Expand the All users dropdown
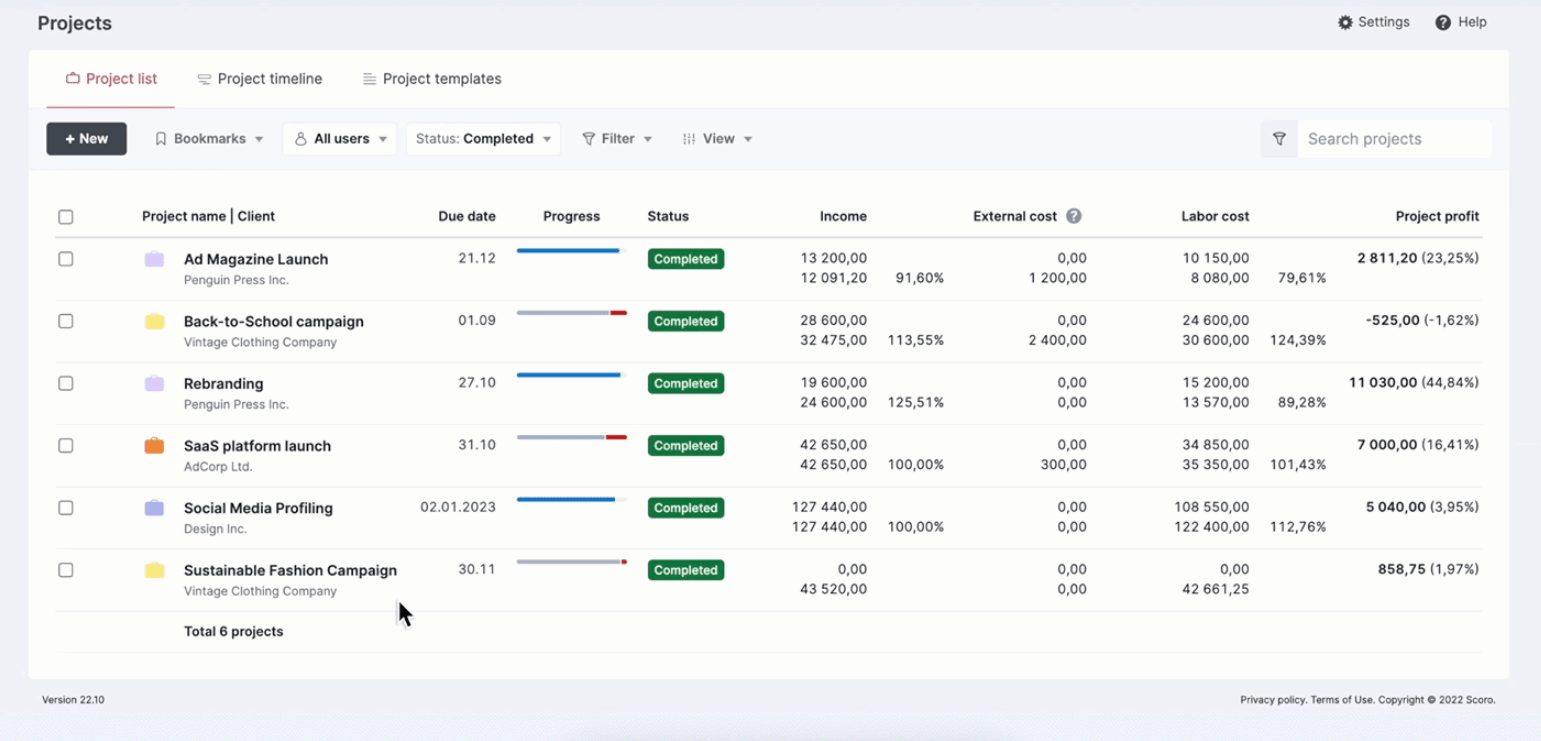 click(x=340, y=139)
